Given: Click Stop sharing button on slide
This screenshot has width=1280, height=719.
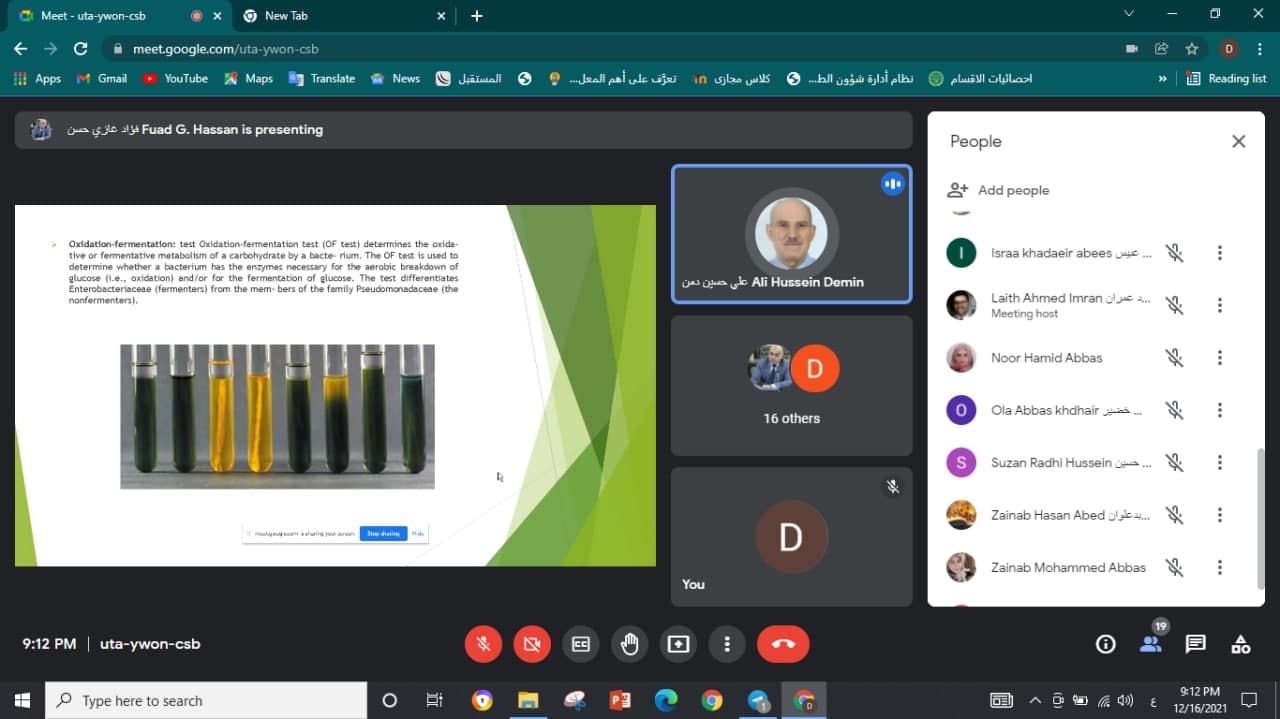Looking at the screenshot, I should pos(383,533).
